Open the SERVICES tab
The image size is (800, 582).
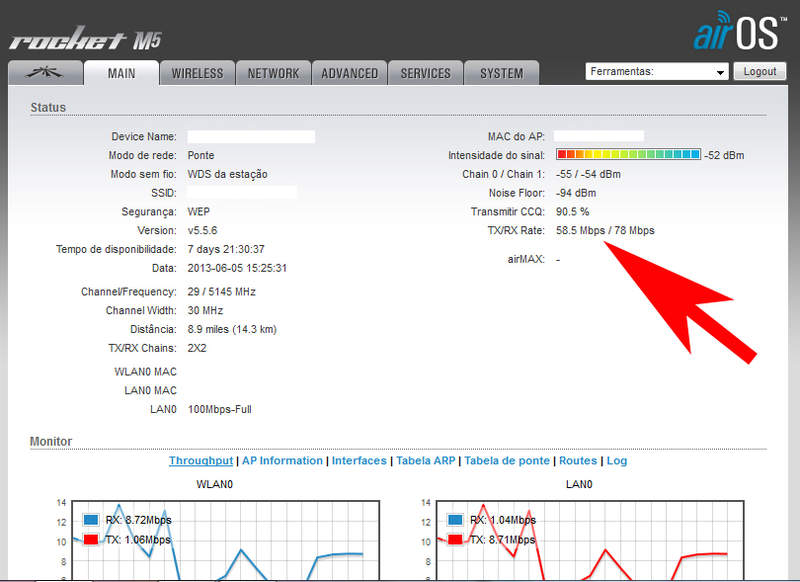click(426, 73)
